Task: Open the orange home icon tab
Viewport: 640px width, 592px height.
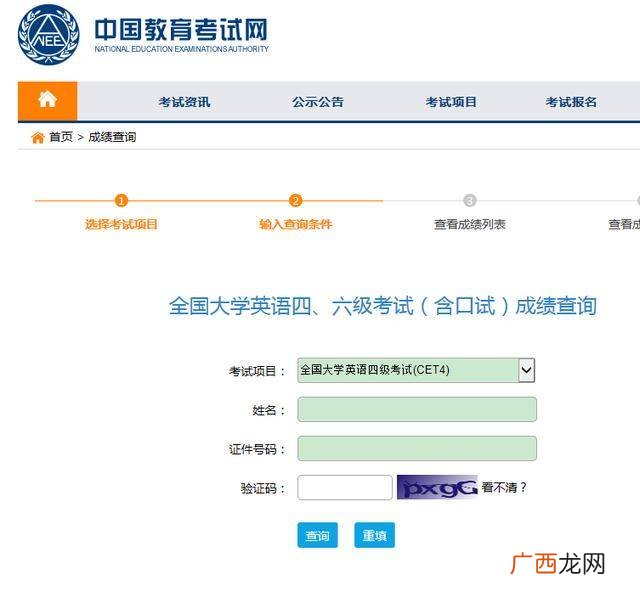Action: [47, 101]
